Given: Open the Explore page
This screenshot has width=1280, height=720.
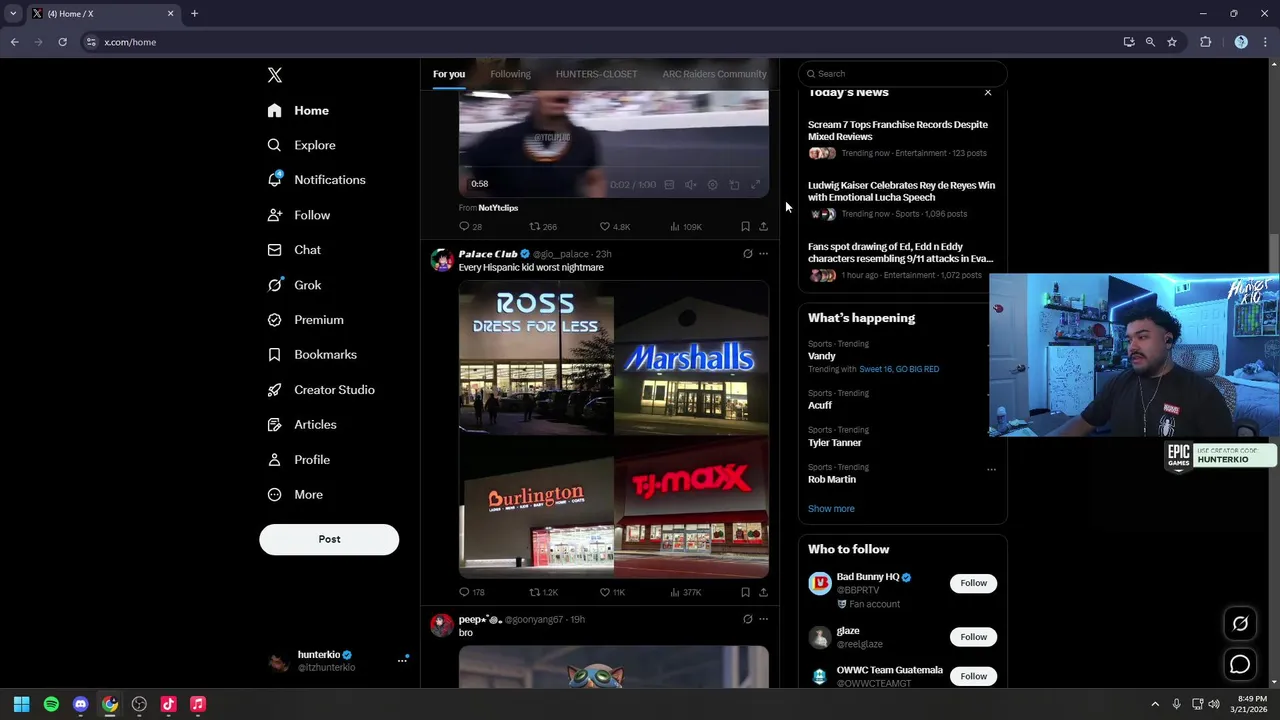Looking at the screenshot, I should tap(301, 145).
